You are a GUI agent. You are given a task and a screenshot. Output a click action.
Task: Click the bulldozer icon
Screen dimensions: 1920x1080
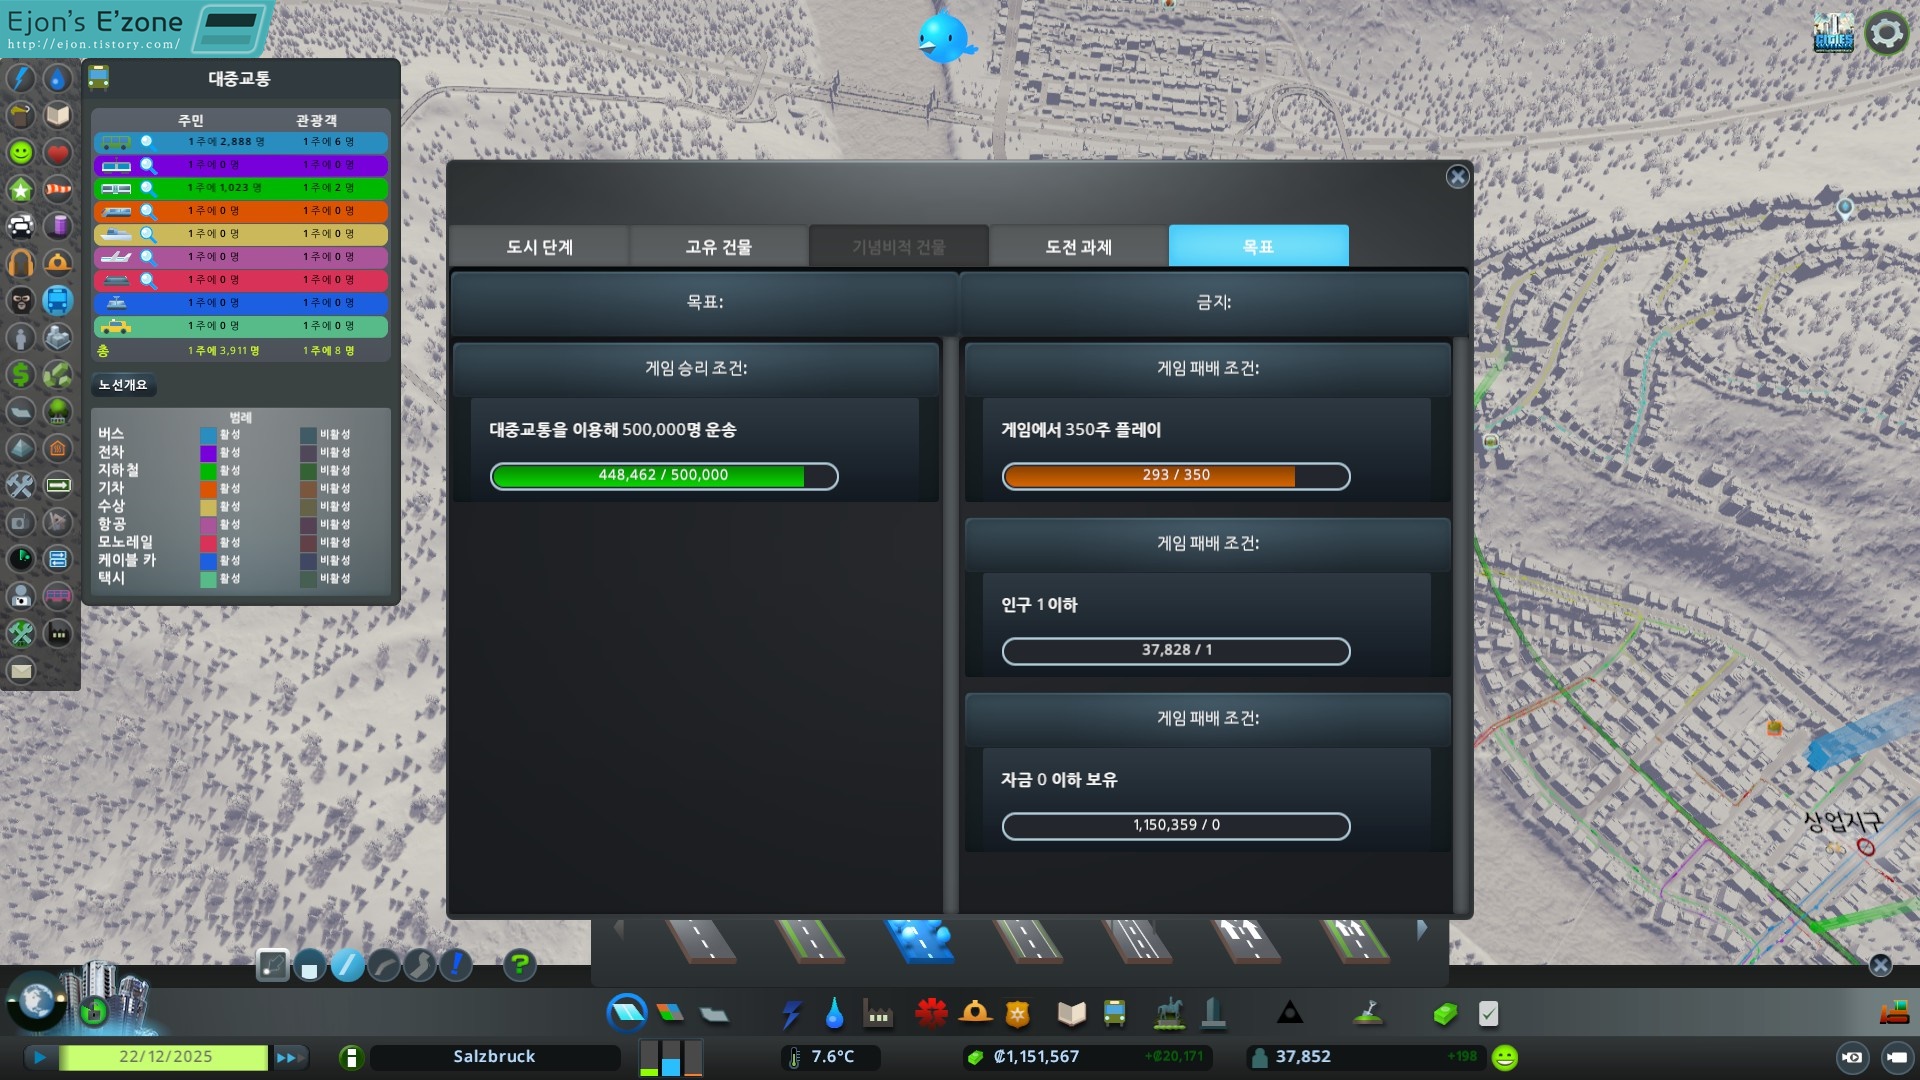[x=1893, y=1014]
